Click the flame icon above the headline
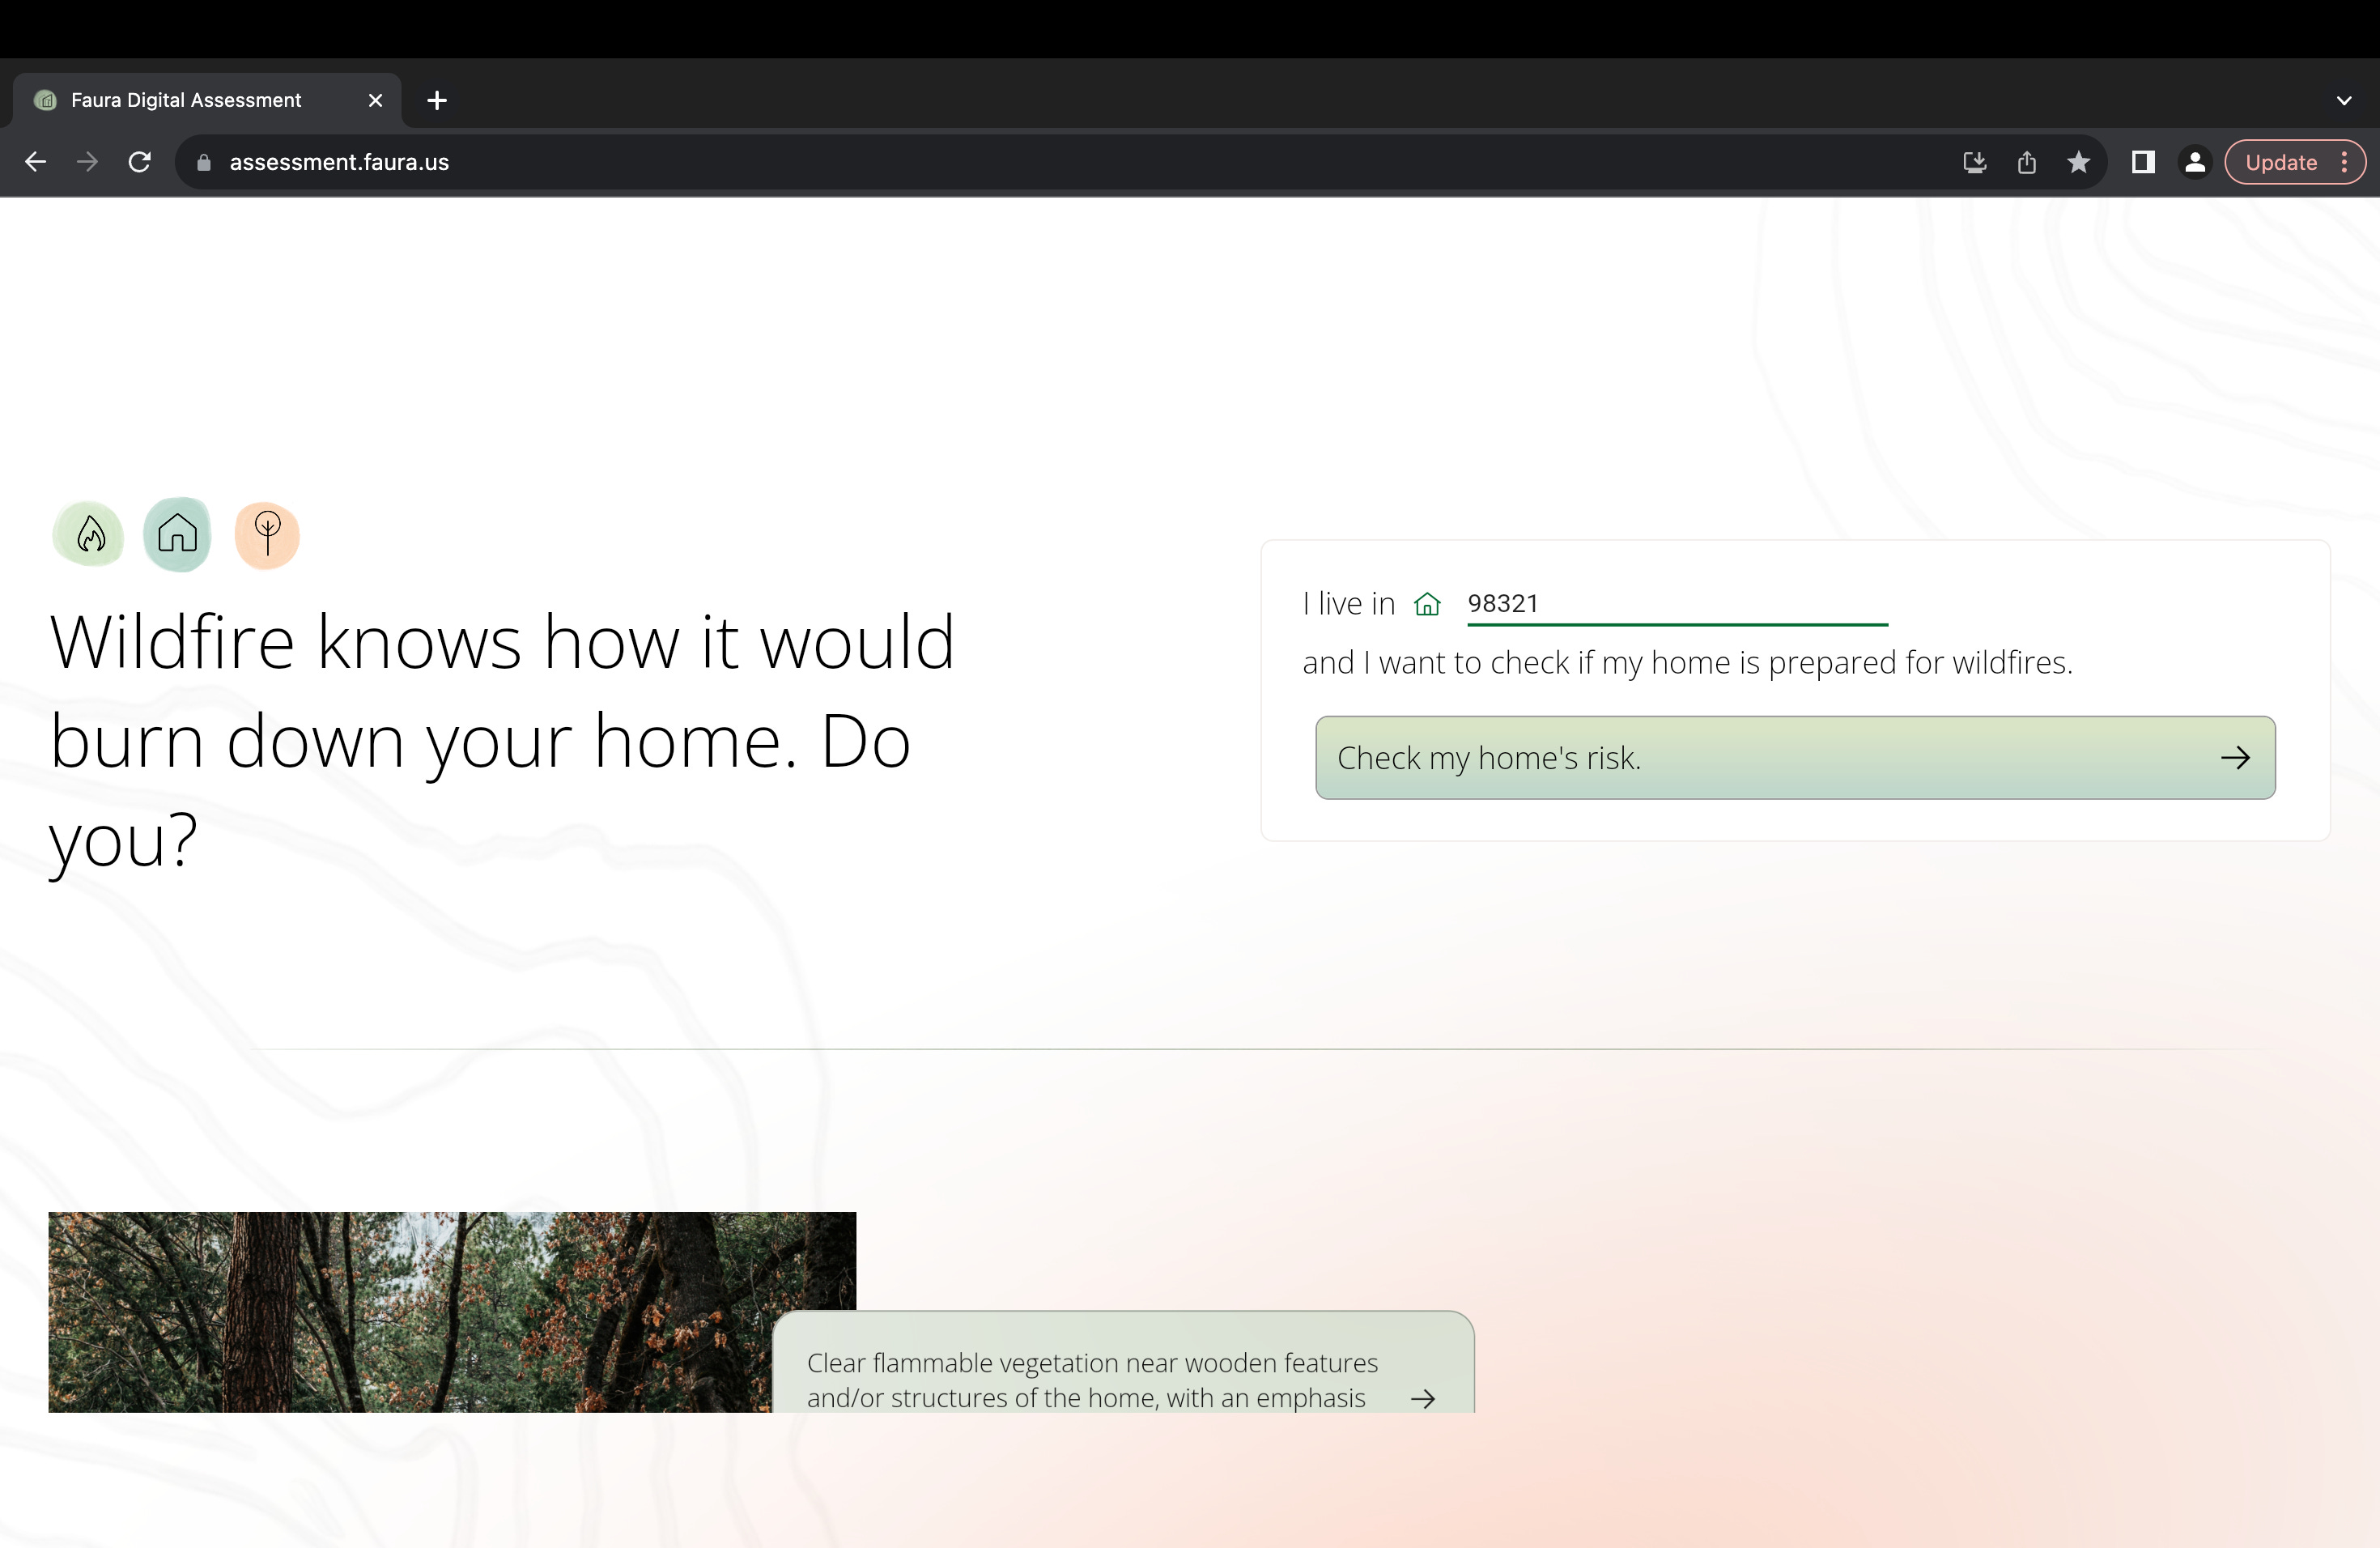 [x=89, y=534]
